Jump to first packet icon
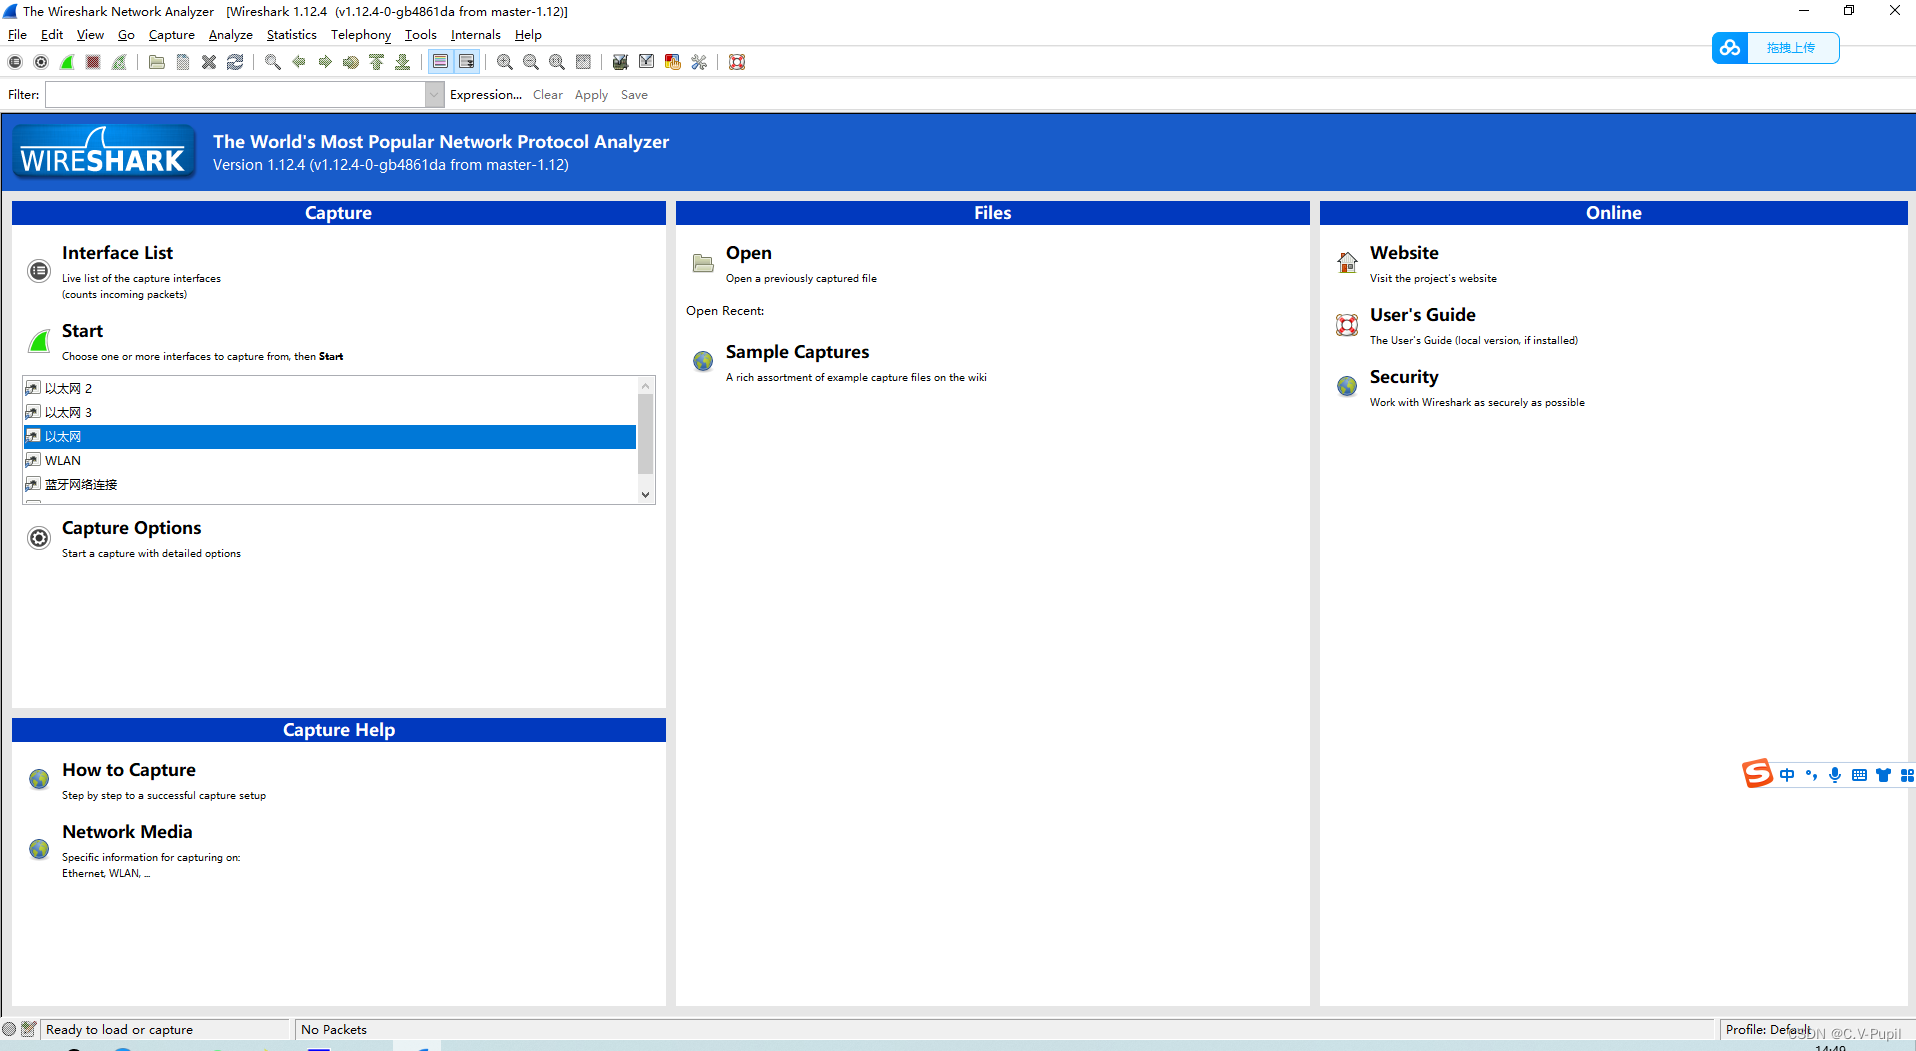1916x1051 pixels. pos(377,62)
